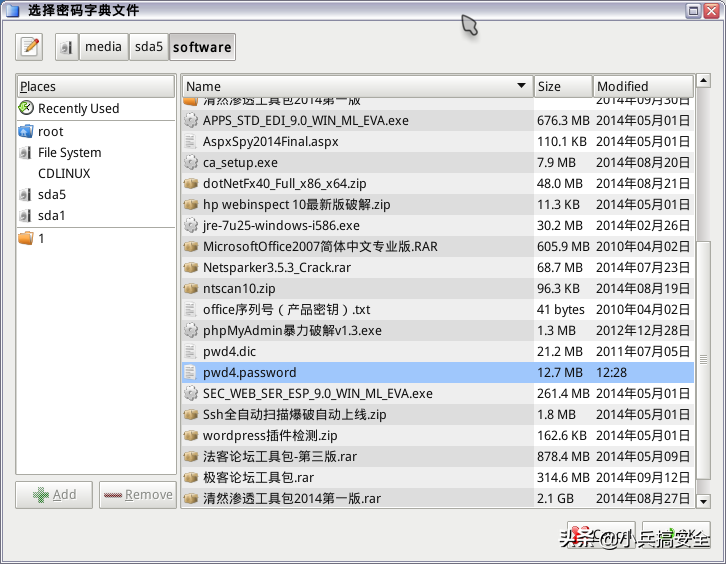Viewport: 726px width, 564px height.
Task: Click the file icon of pwd4.password
Action: (x=190, y=372)
